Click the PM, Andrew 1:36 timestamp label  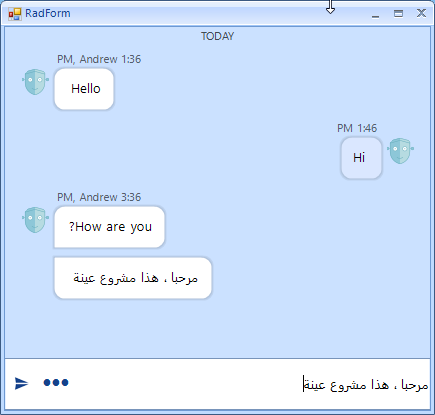[99, 59]
